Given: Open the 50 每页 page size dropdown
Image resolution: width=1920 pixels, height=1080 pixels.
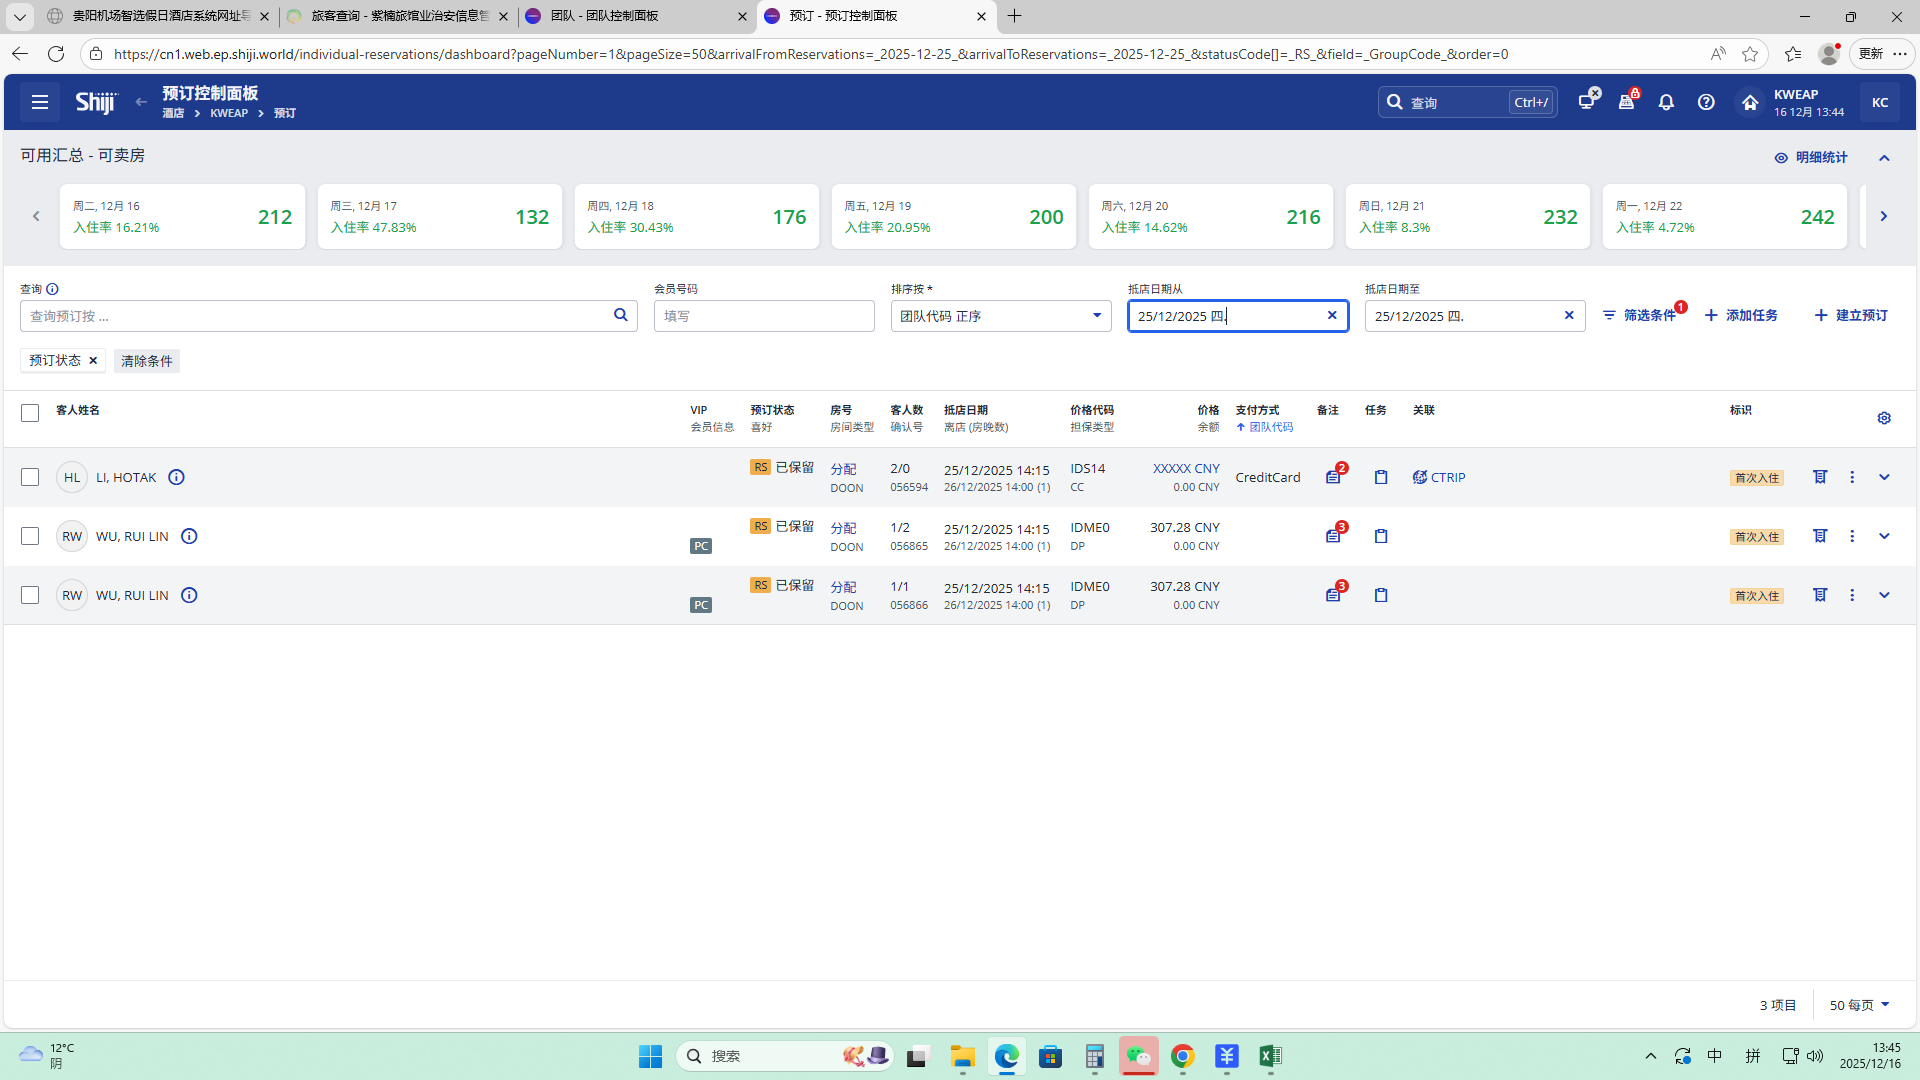Looking at the screenshot, I should pyautogui.click(x=1859, y=1005).
